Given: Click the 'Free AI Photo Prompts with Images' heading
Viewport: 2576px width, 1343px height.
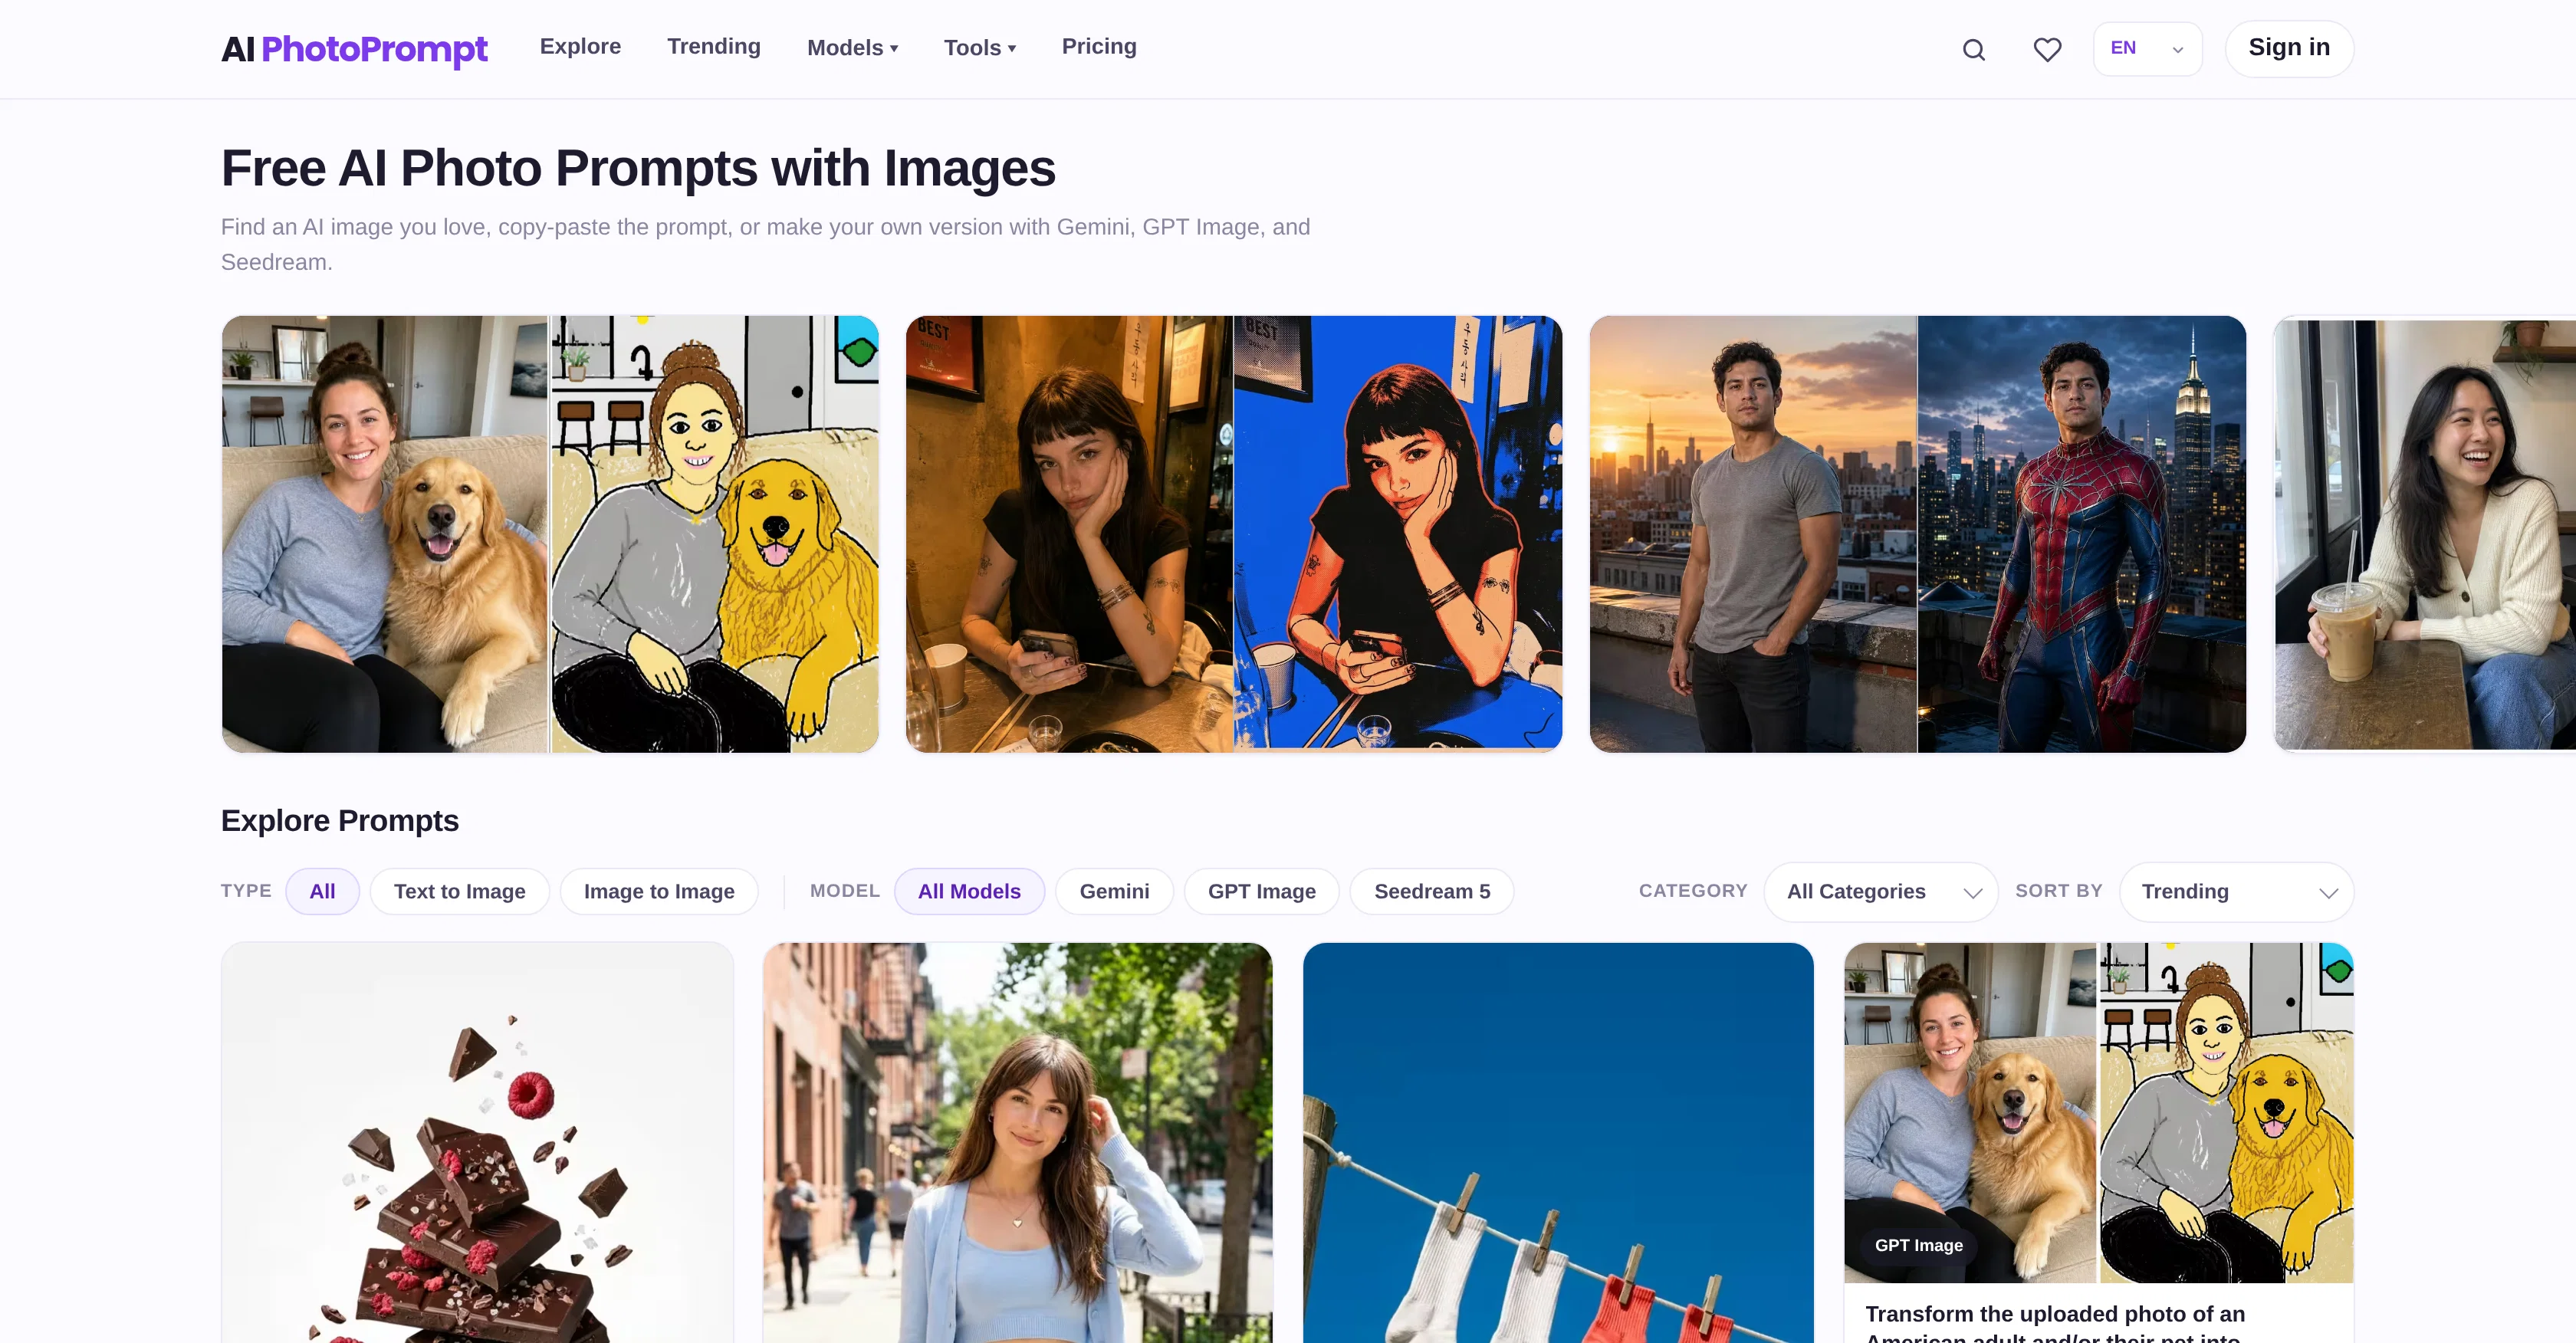Looking at the screenshot, I should coord(638,168).
